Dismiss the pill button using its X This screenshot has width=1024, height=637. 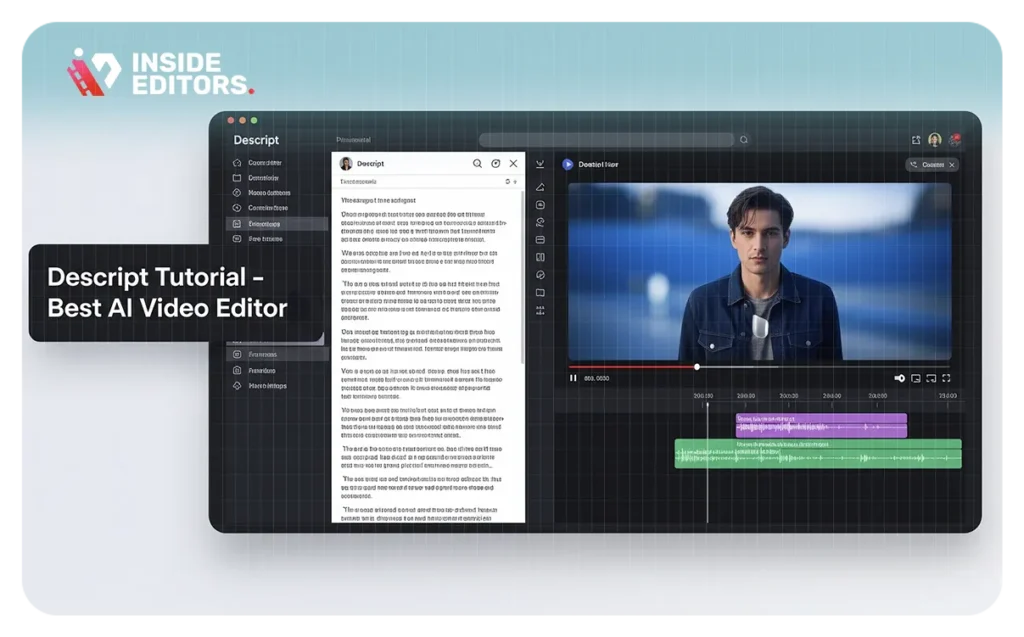pos(952,165)
